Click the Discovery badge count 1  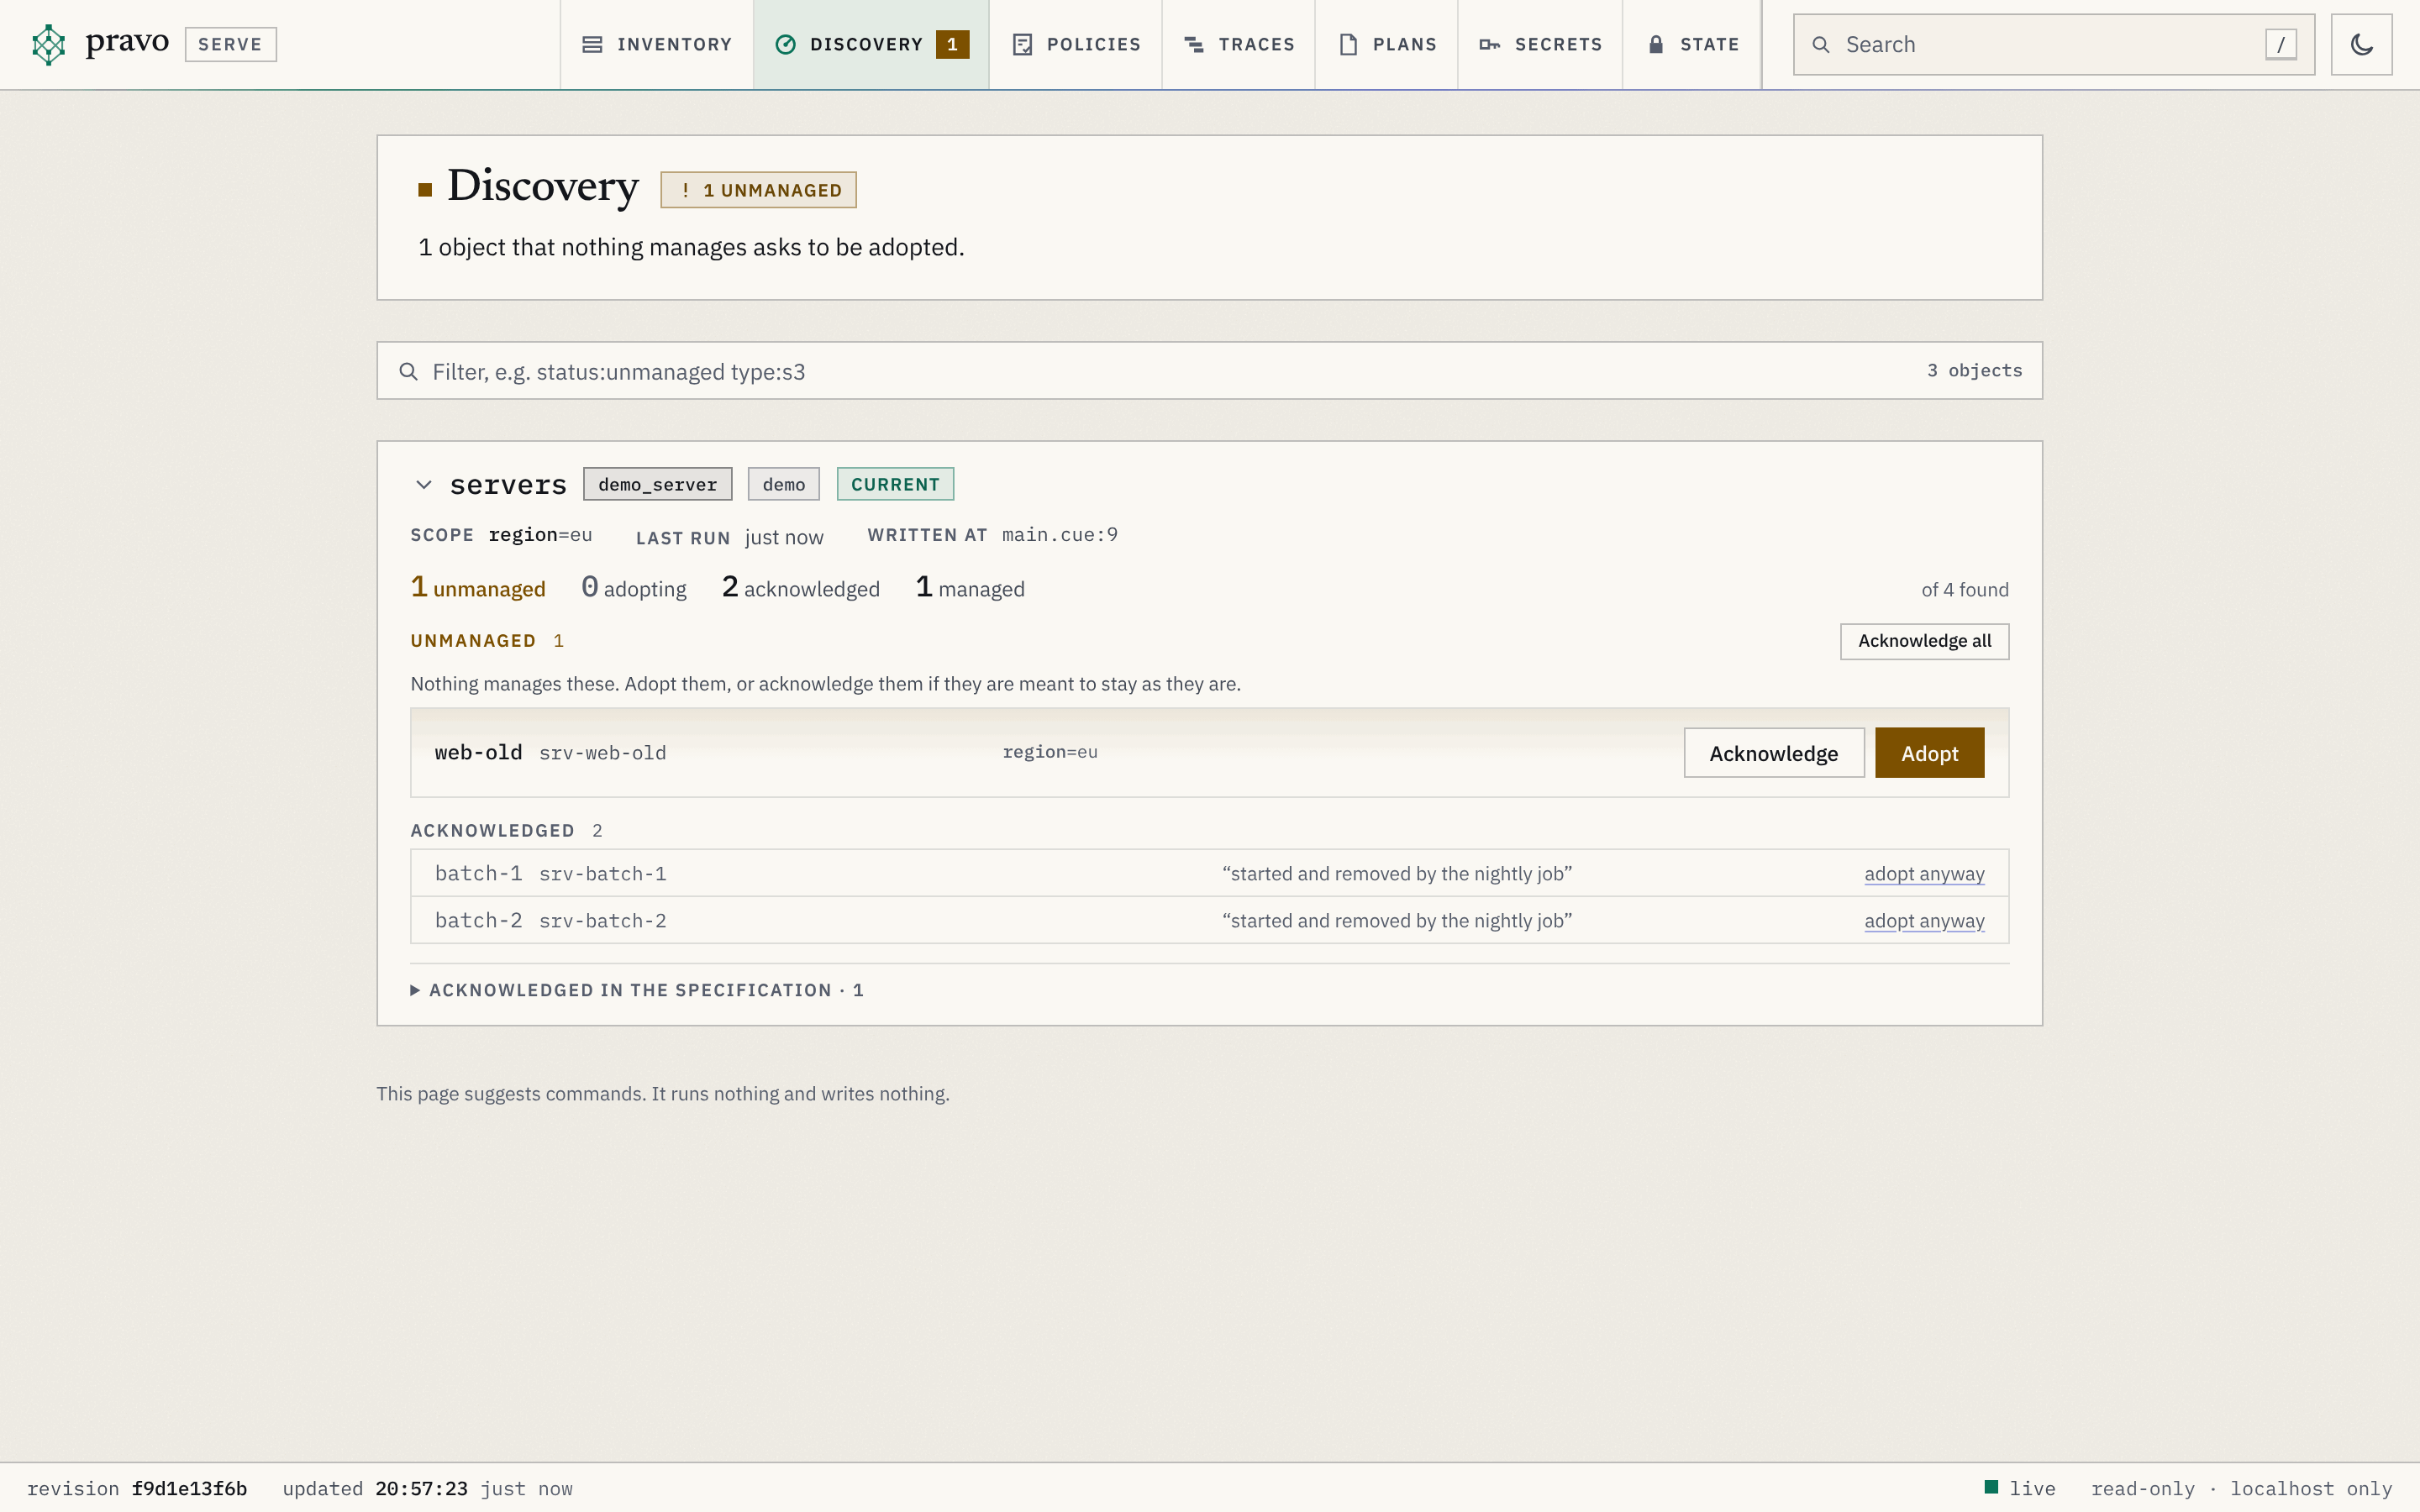pyautogui.click(x=952, y=44)
